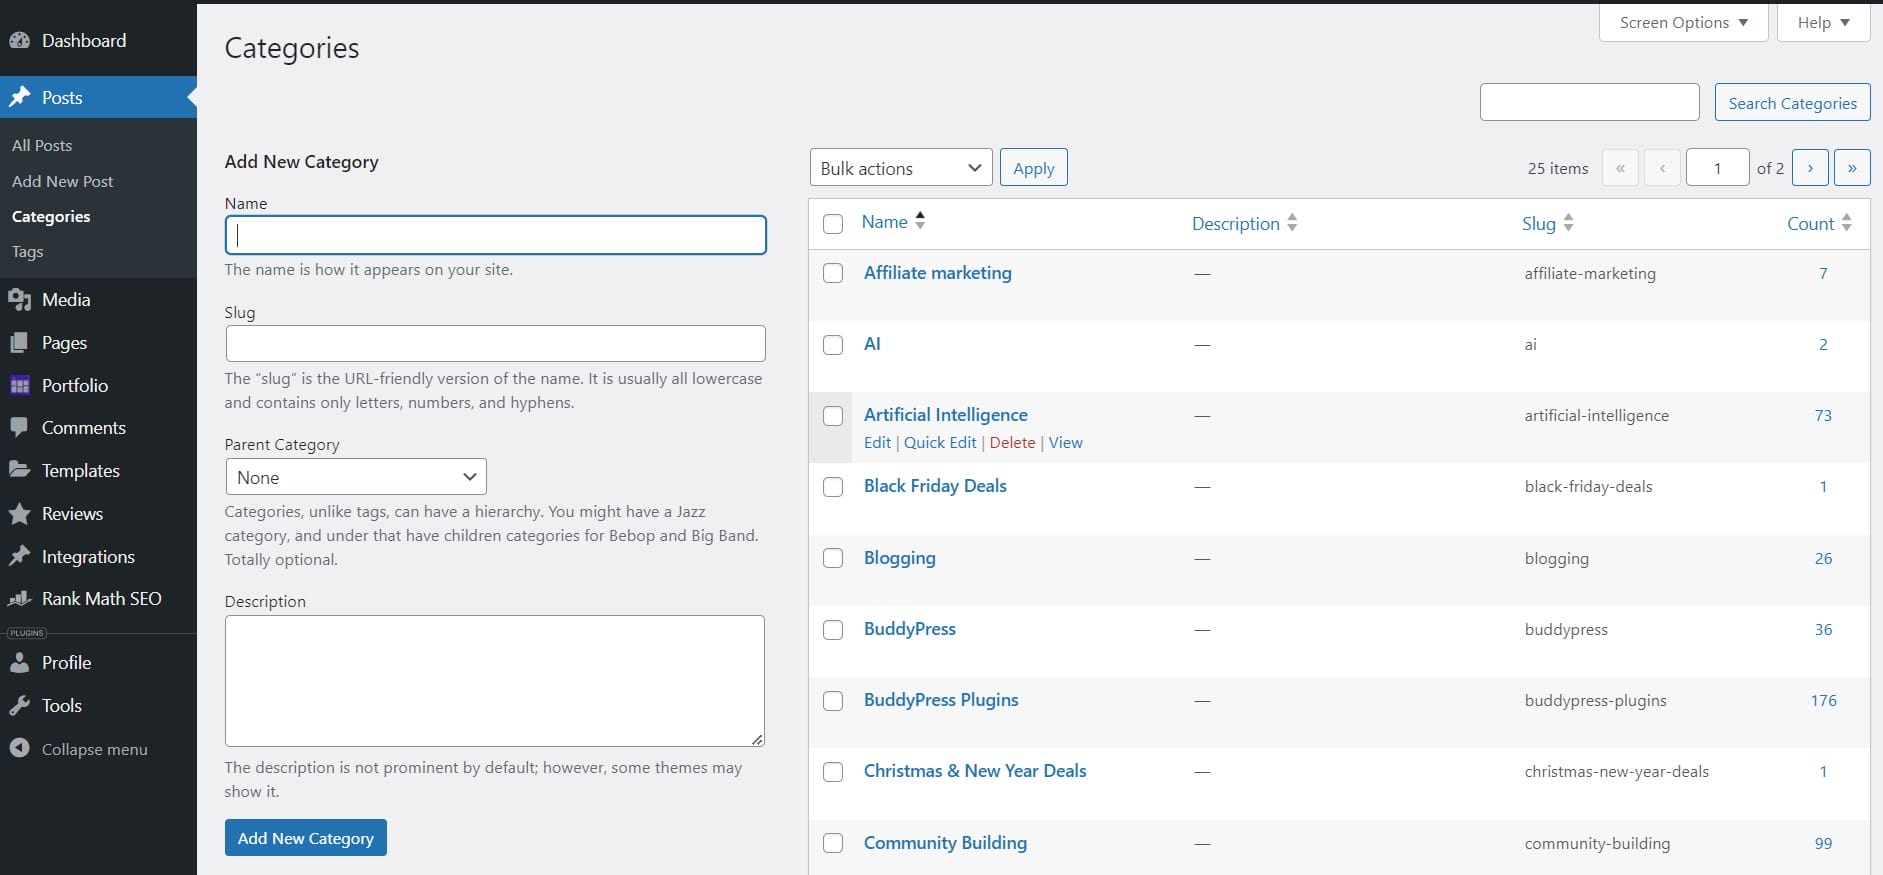Viewport: 1883px width, 875px height.
Task: Open Reviews using the star icon
Action: click(20, 514)
